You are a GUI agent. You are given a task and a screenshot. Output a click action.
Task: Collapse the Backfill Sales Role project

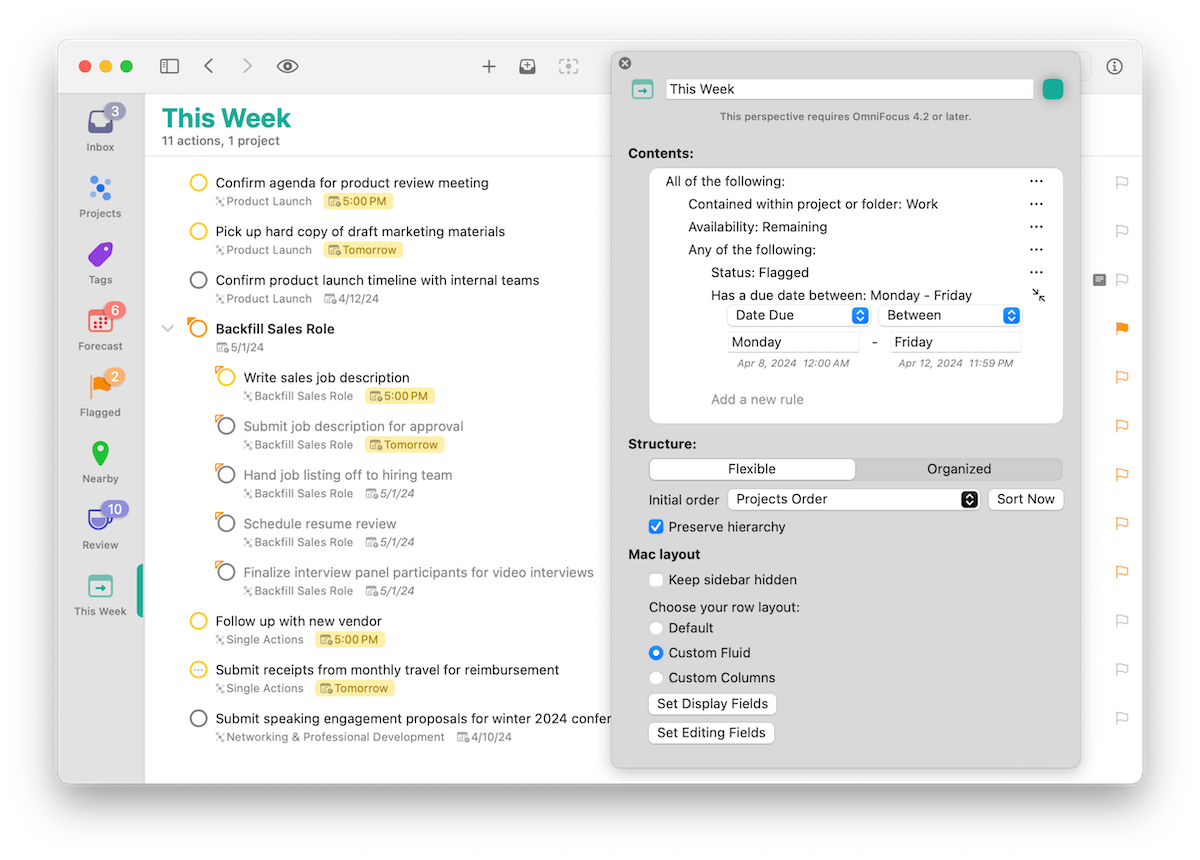tap(167, 328)
